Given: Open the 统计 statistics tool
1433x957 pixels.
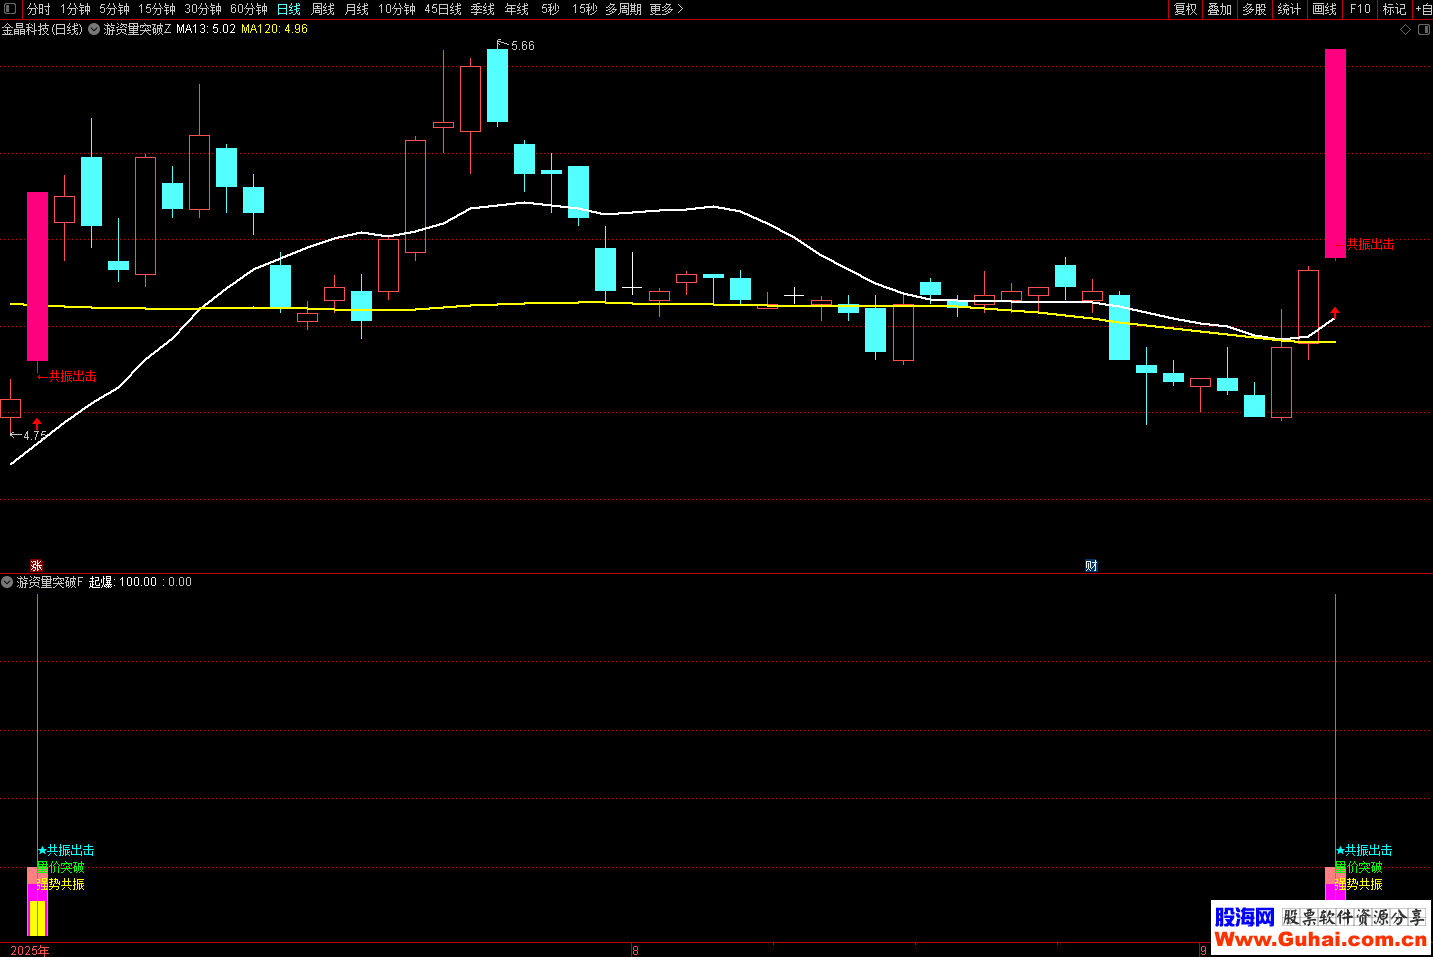Looking at the screenshot, I should click(x=1290, y=9).
